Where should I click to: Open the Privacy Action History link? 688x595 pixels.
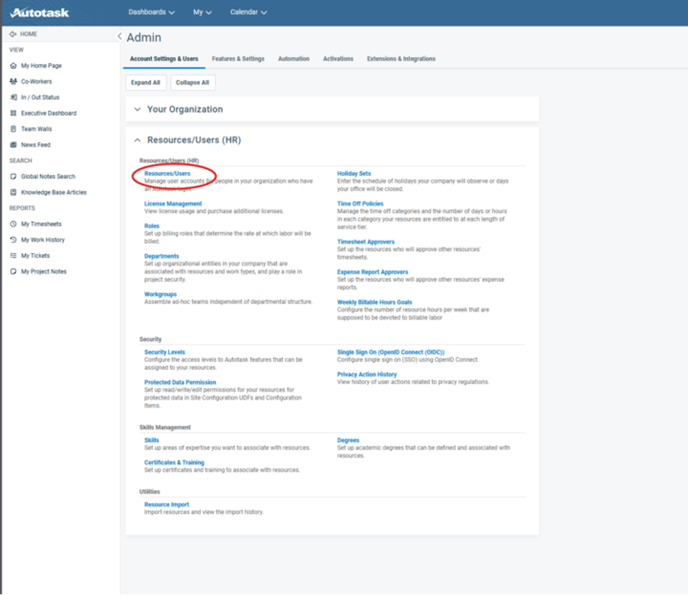point(367,374)
